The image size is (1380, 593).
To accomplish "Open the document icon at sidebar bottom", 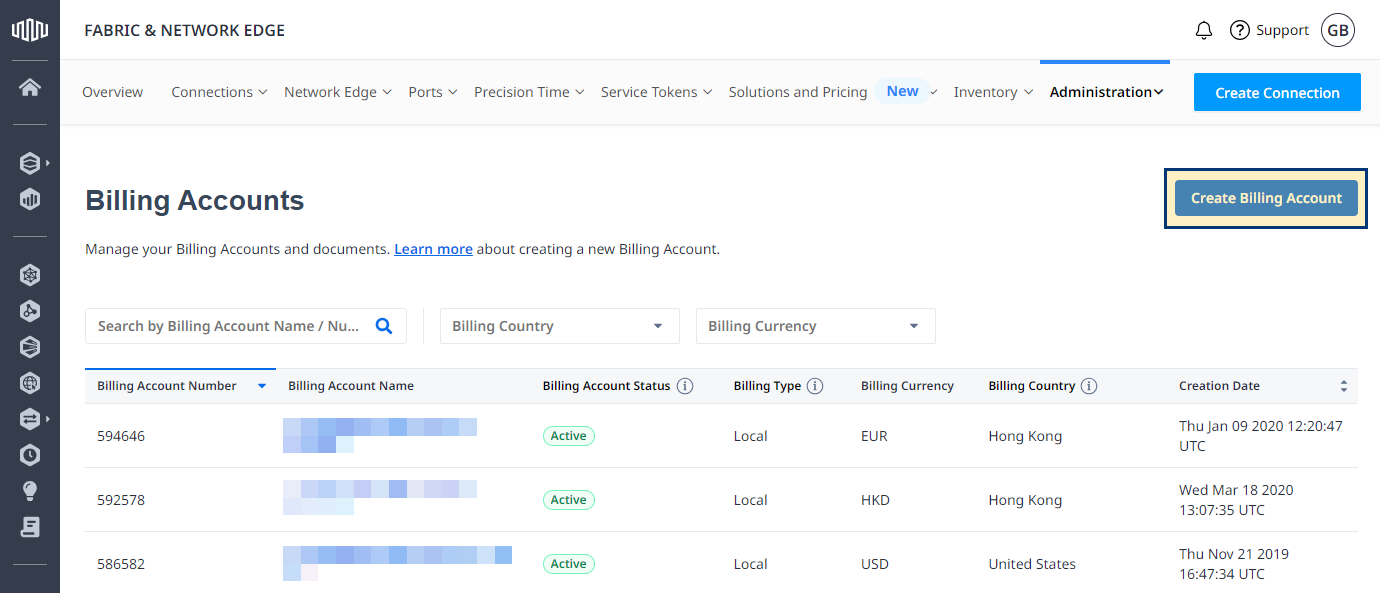I will (x=30, y=527).
